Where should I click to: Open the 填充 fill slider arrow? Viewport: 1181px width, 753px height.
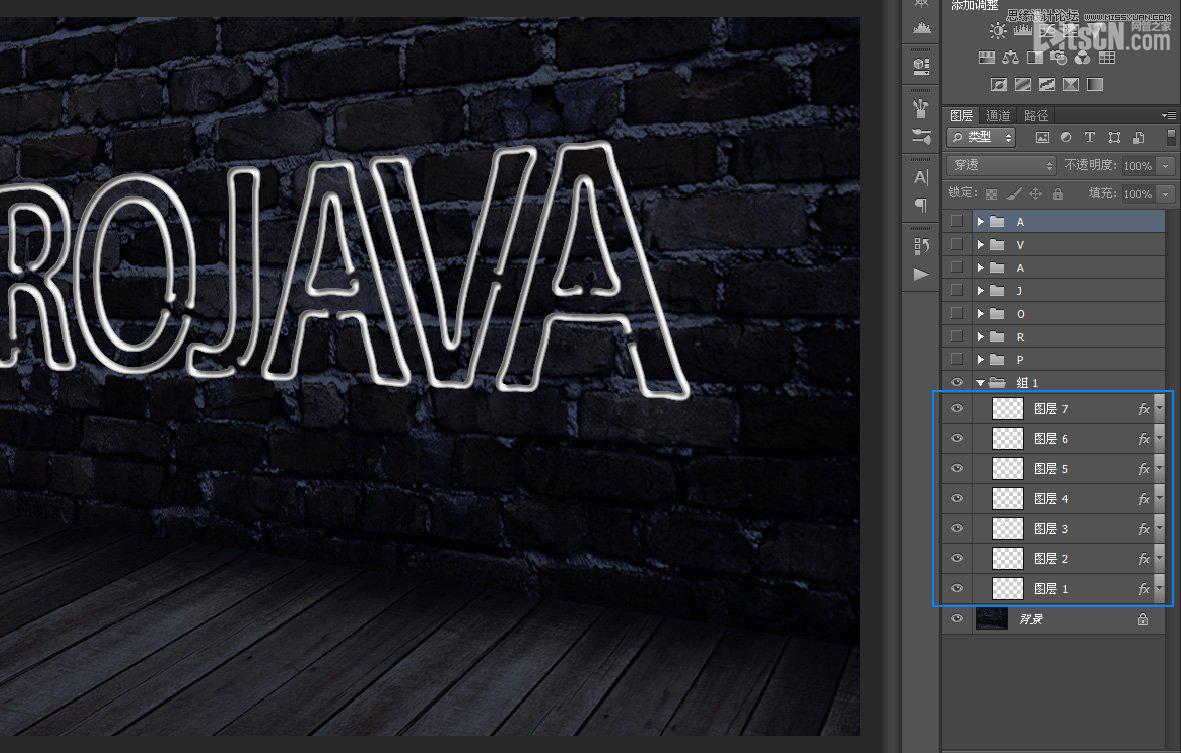coord(1166,194)
